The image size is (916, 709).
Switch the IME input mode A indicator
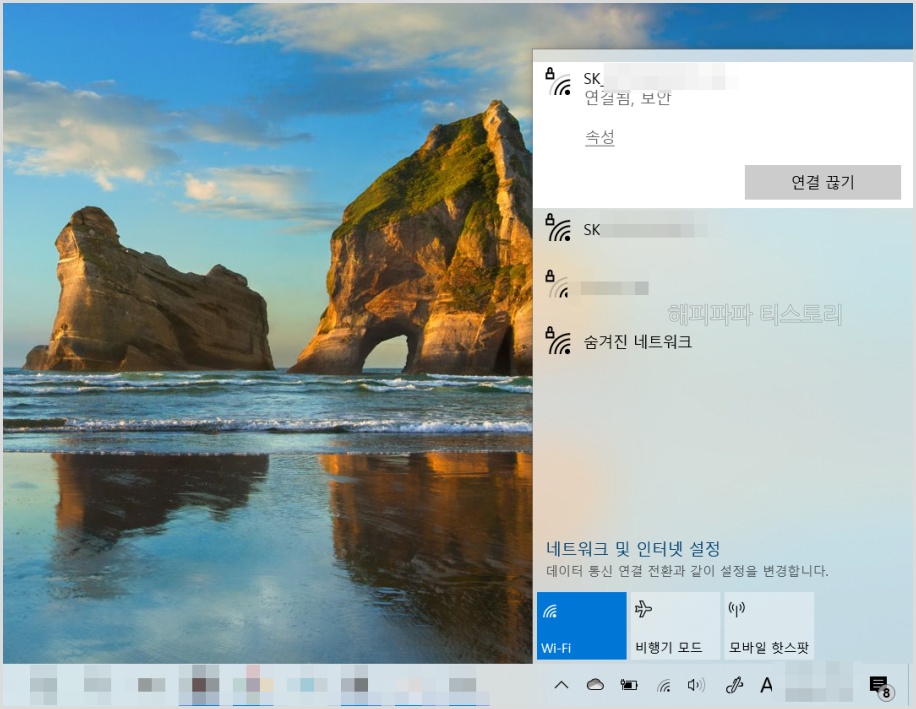point(766,684)
